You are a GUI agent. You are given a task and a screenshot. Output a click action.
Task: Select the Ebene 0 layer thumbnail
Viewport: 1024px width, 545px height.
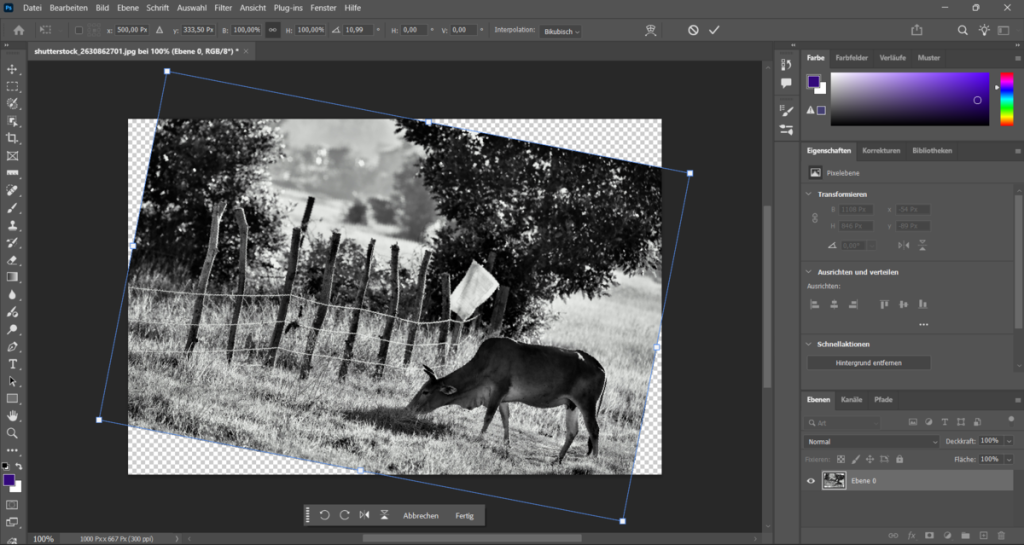point(834,481)
